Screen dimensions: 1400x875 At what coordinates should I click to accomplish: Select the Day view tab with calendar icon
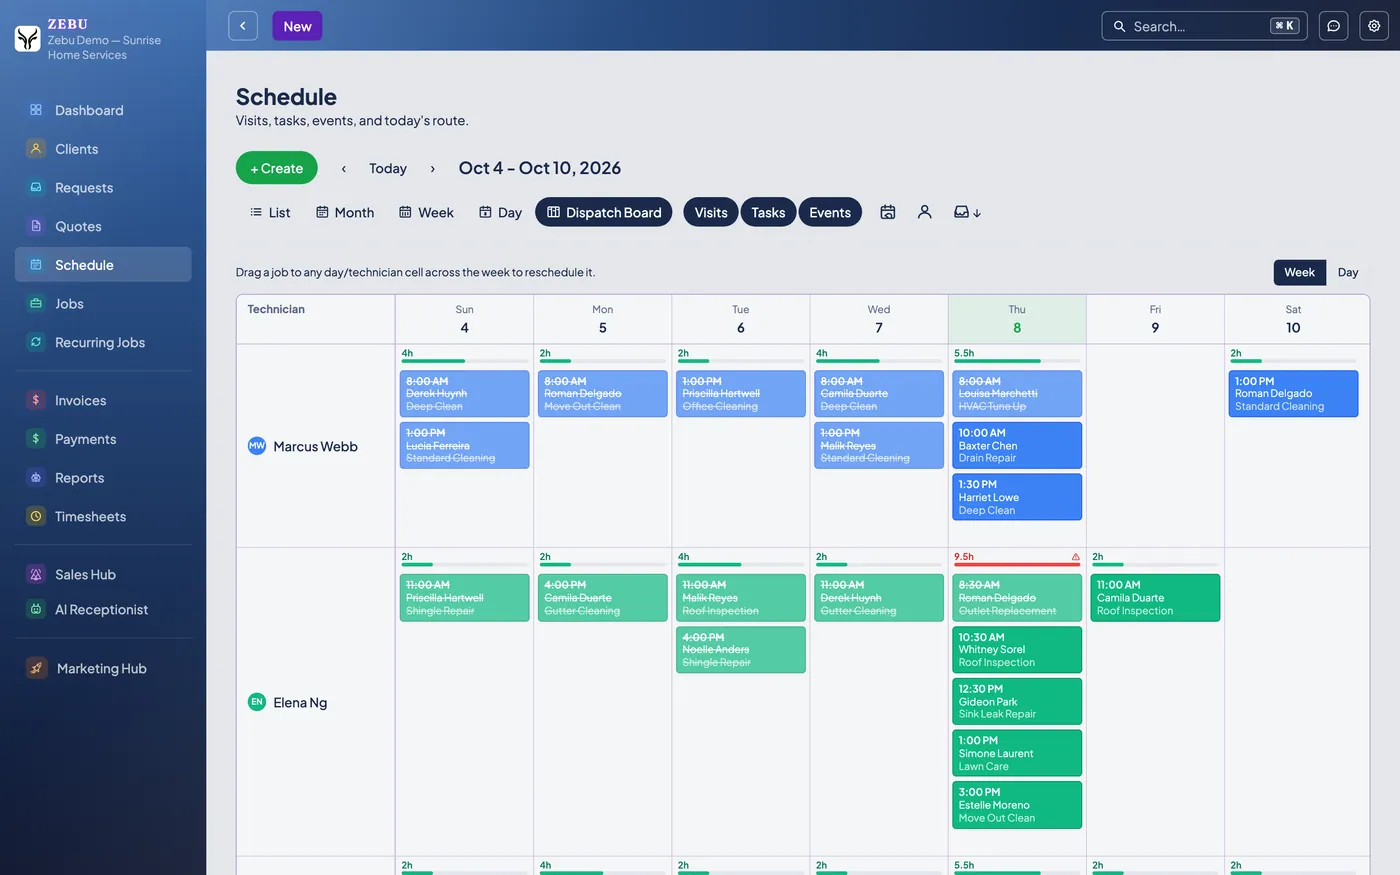[500, 212]
